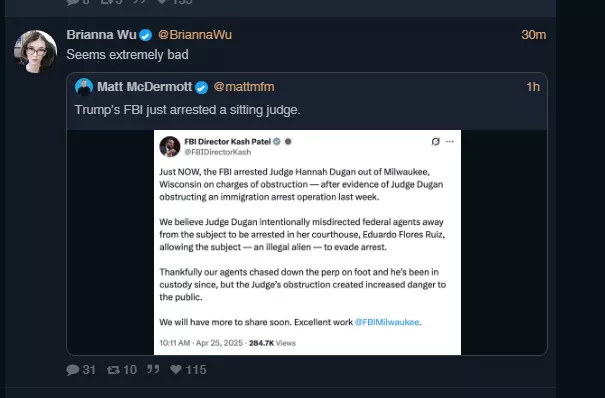Open the @mattmfm handle link
This screenshot has height=398, width=605.
tap(244, 87)
